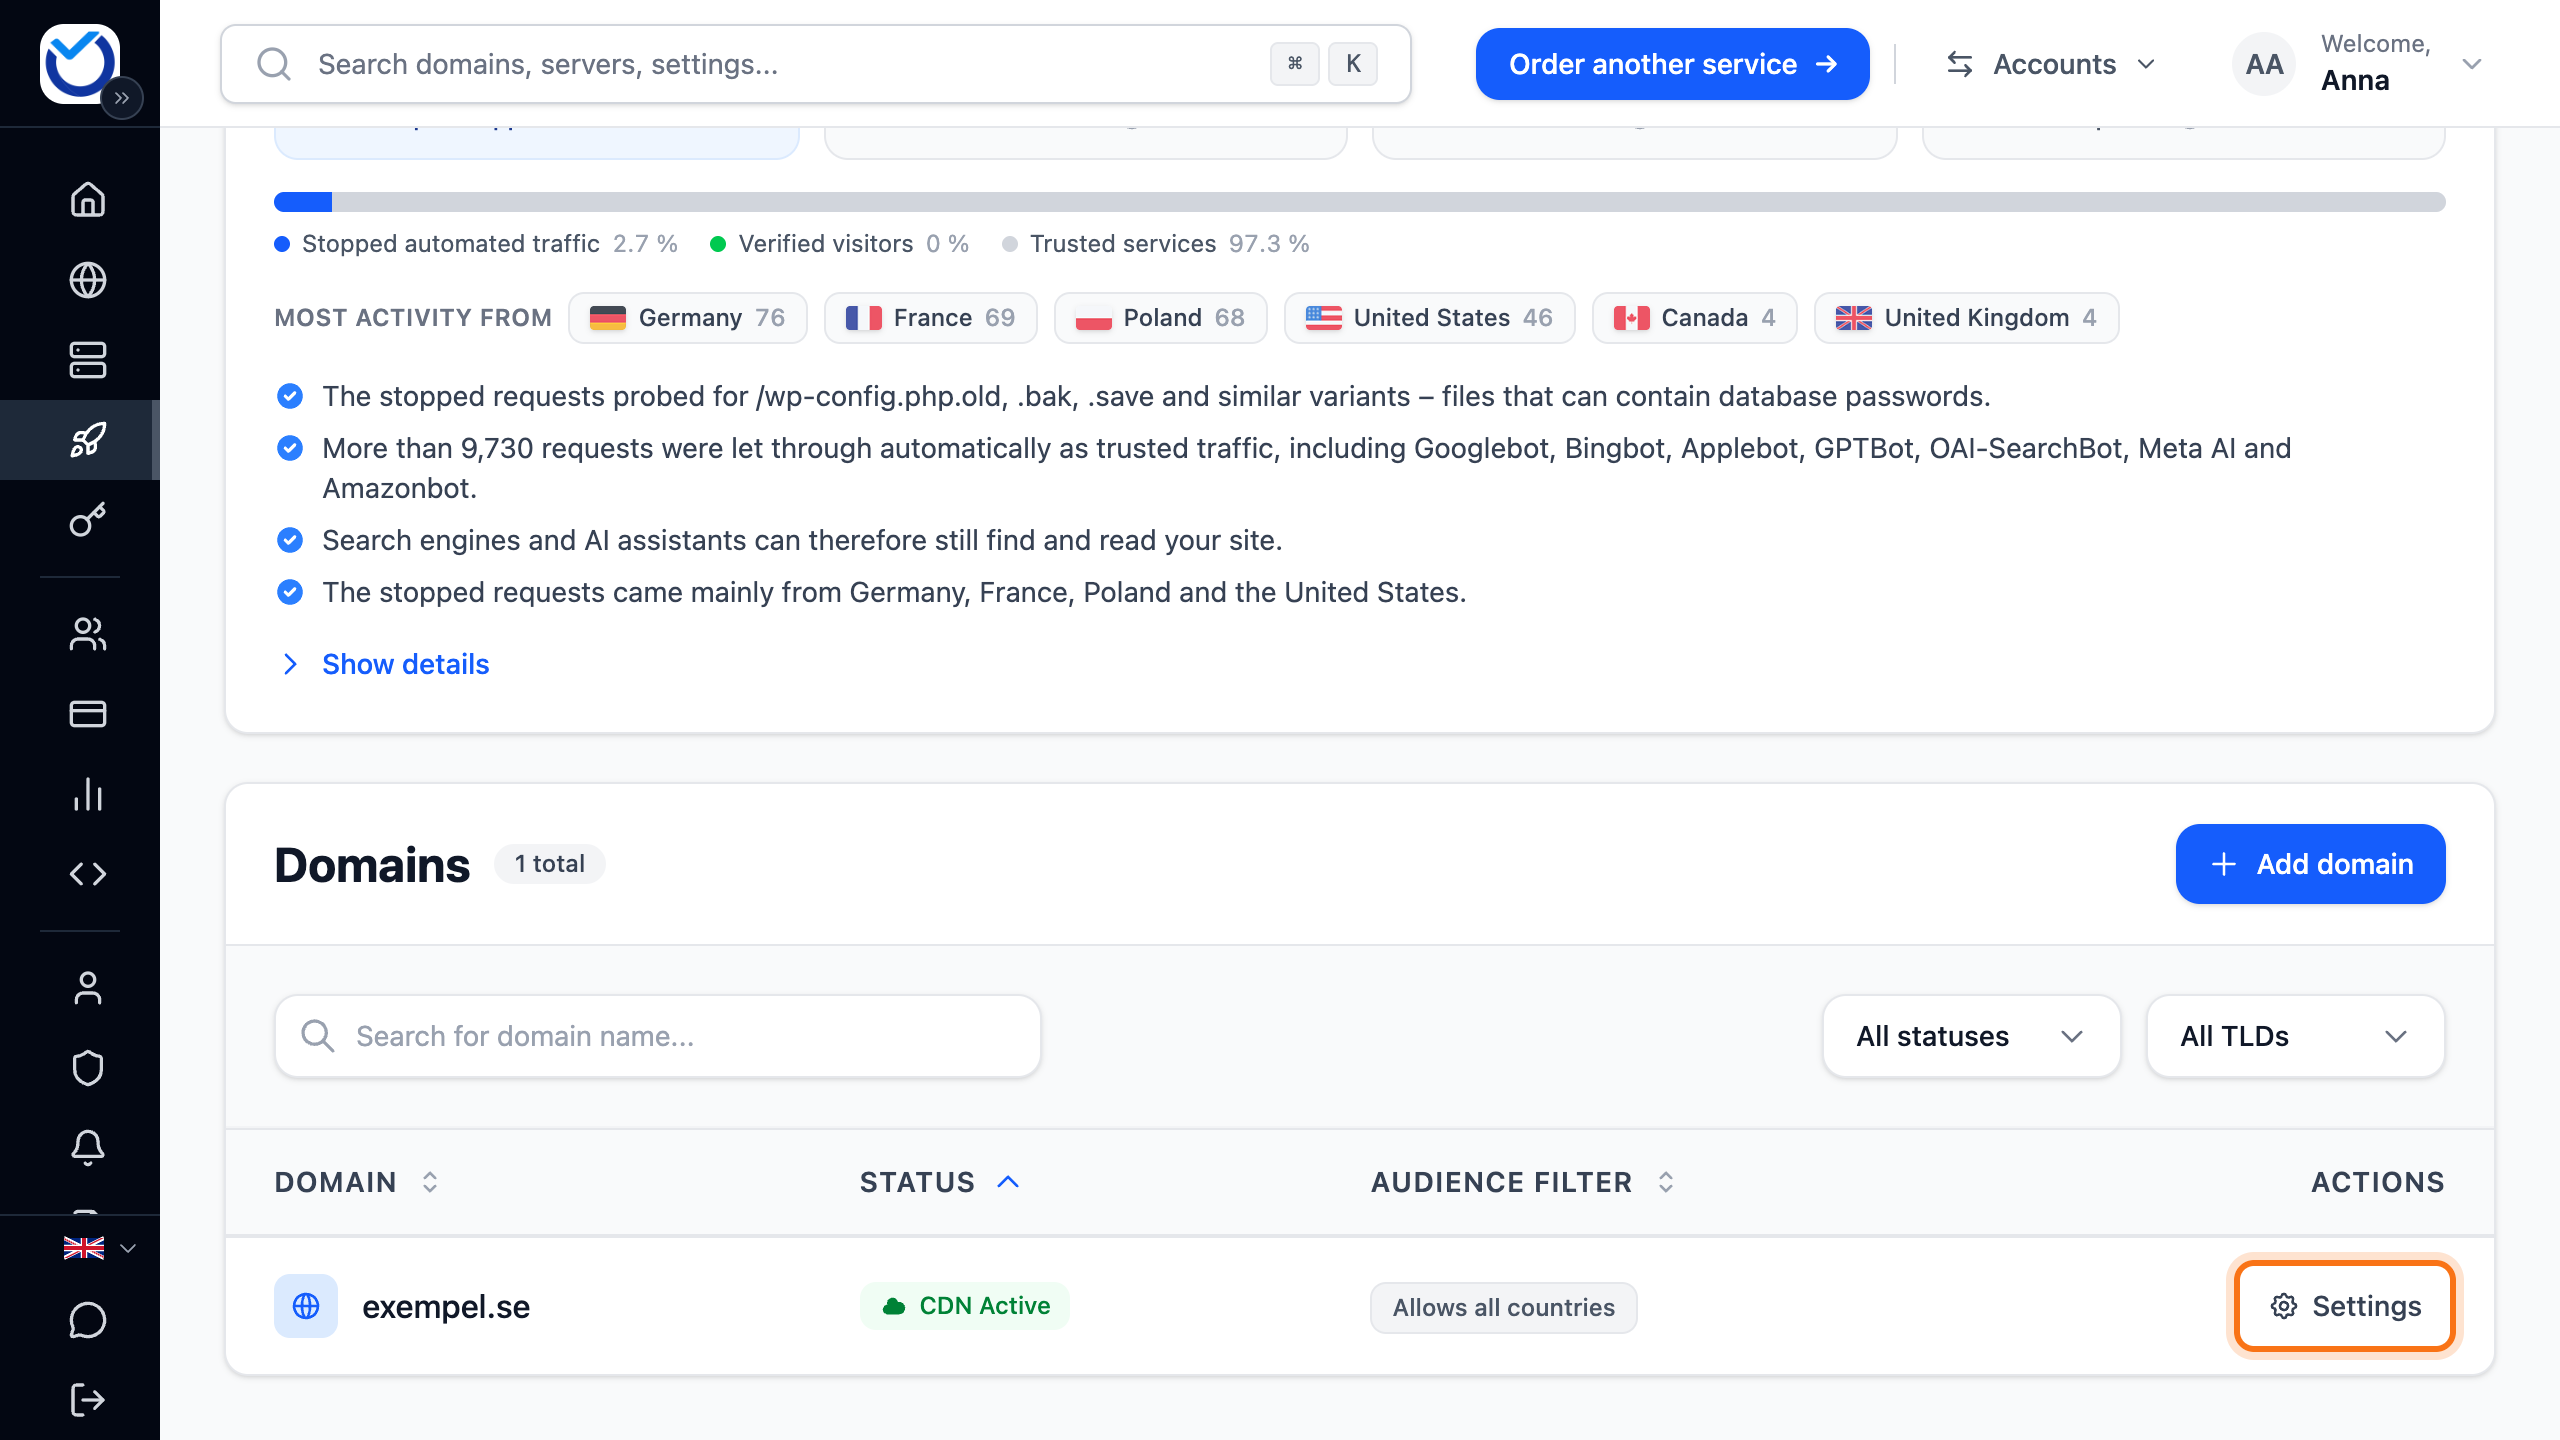
Task: Open the shield security icon
Action: (x=88, y=1068)
